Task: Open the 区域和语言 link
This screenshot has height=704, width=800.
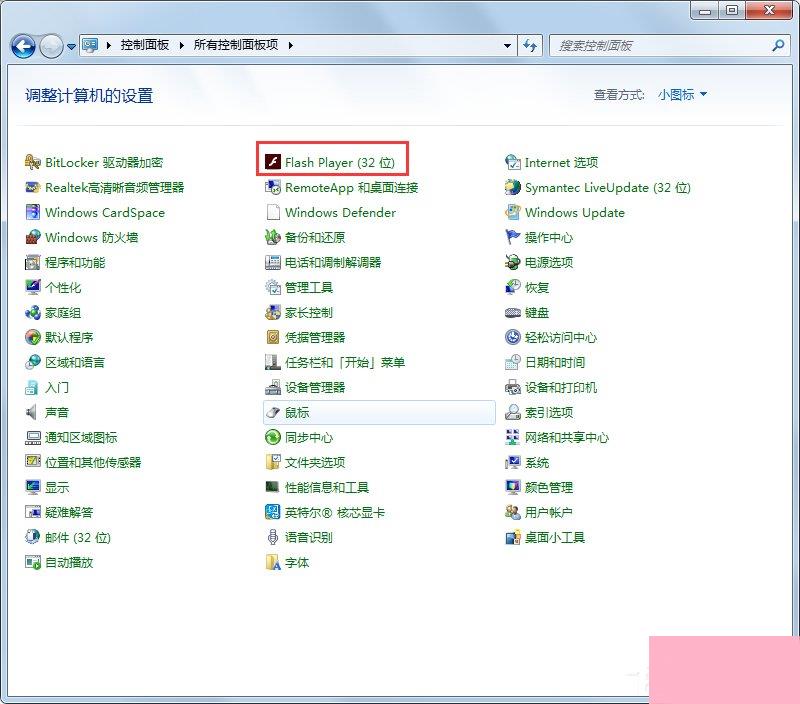Action: 75,362
